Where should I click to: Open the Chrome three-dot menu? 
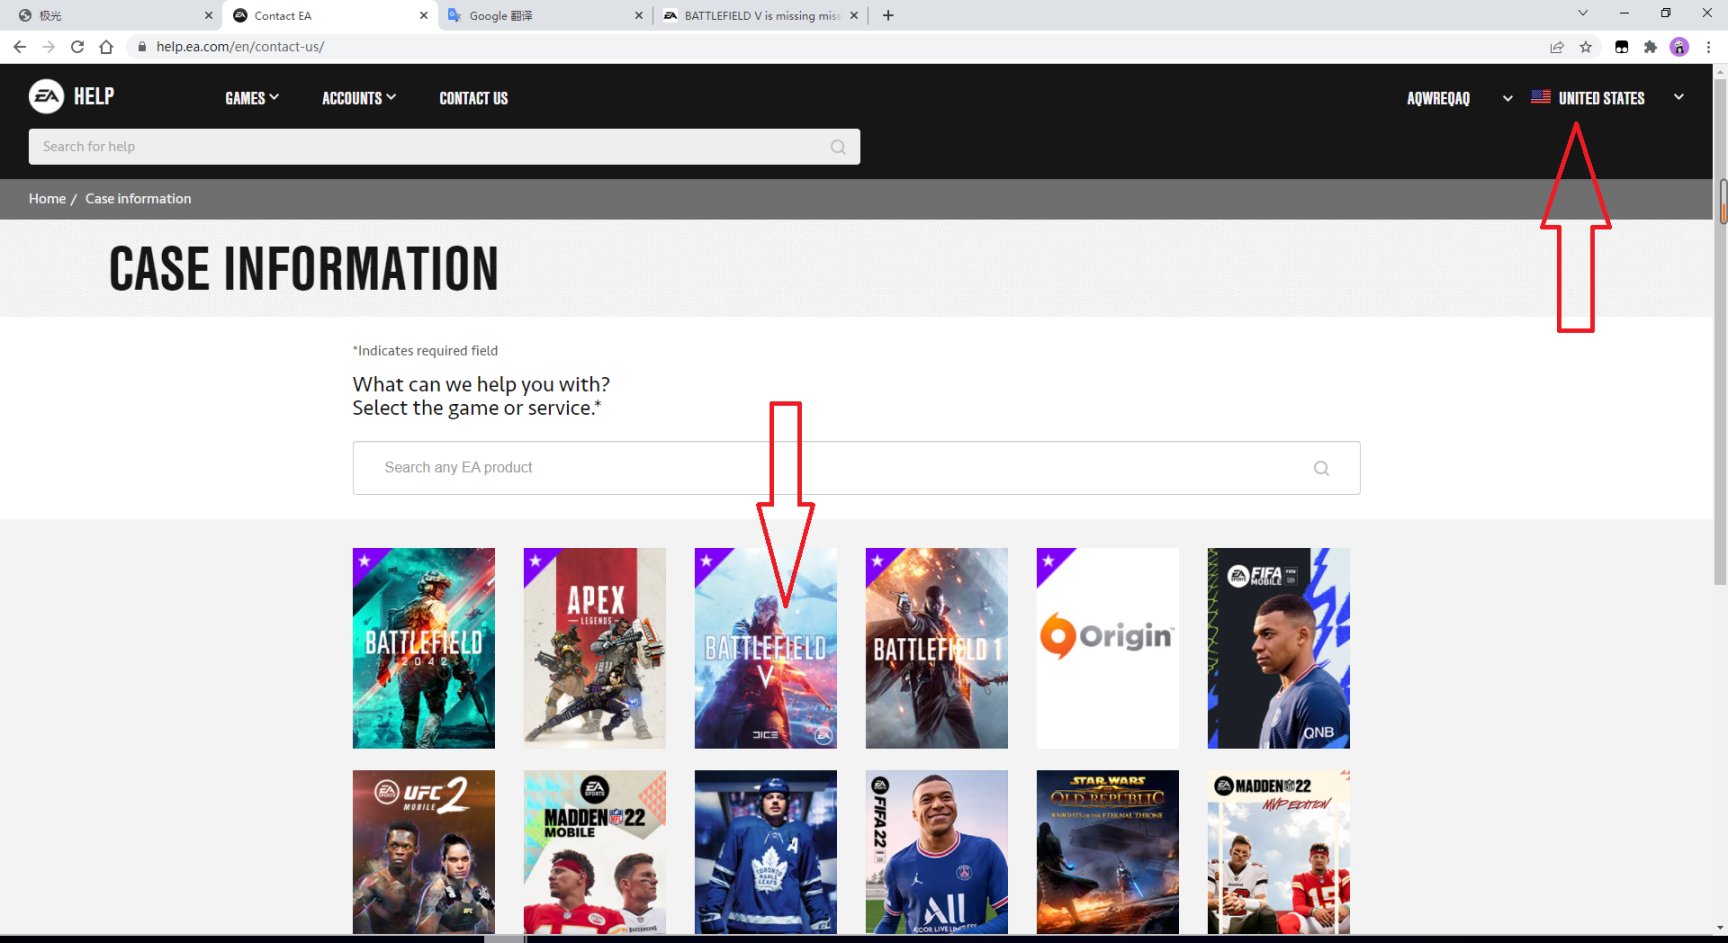[x=1708, y=47]
